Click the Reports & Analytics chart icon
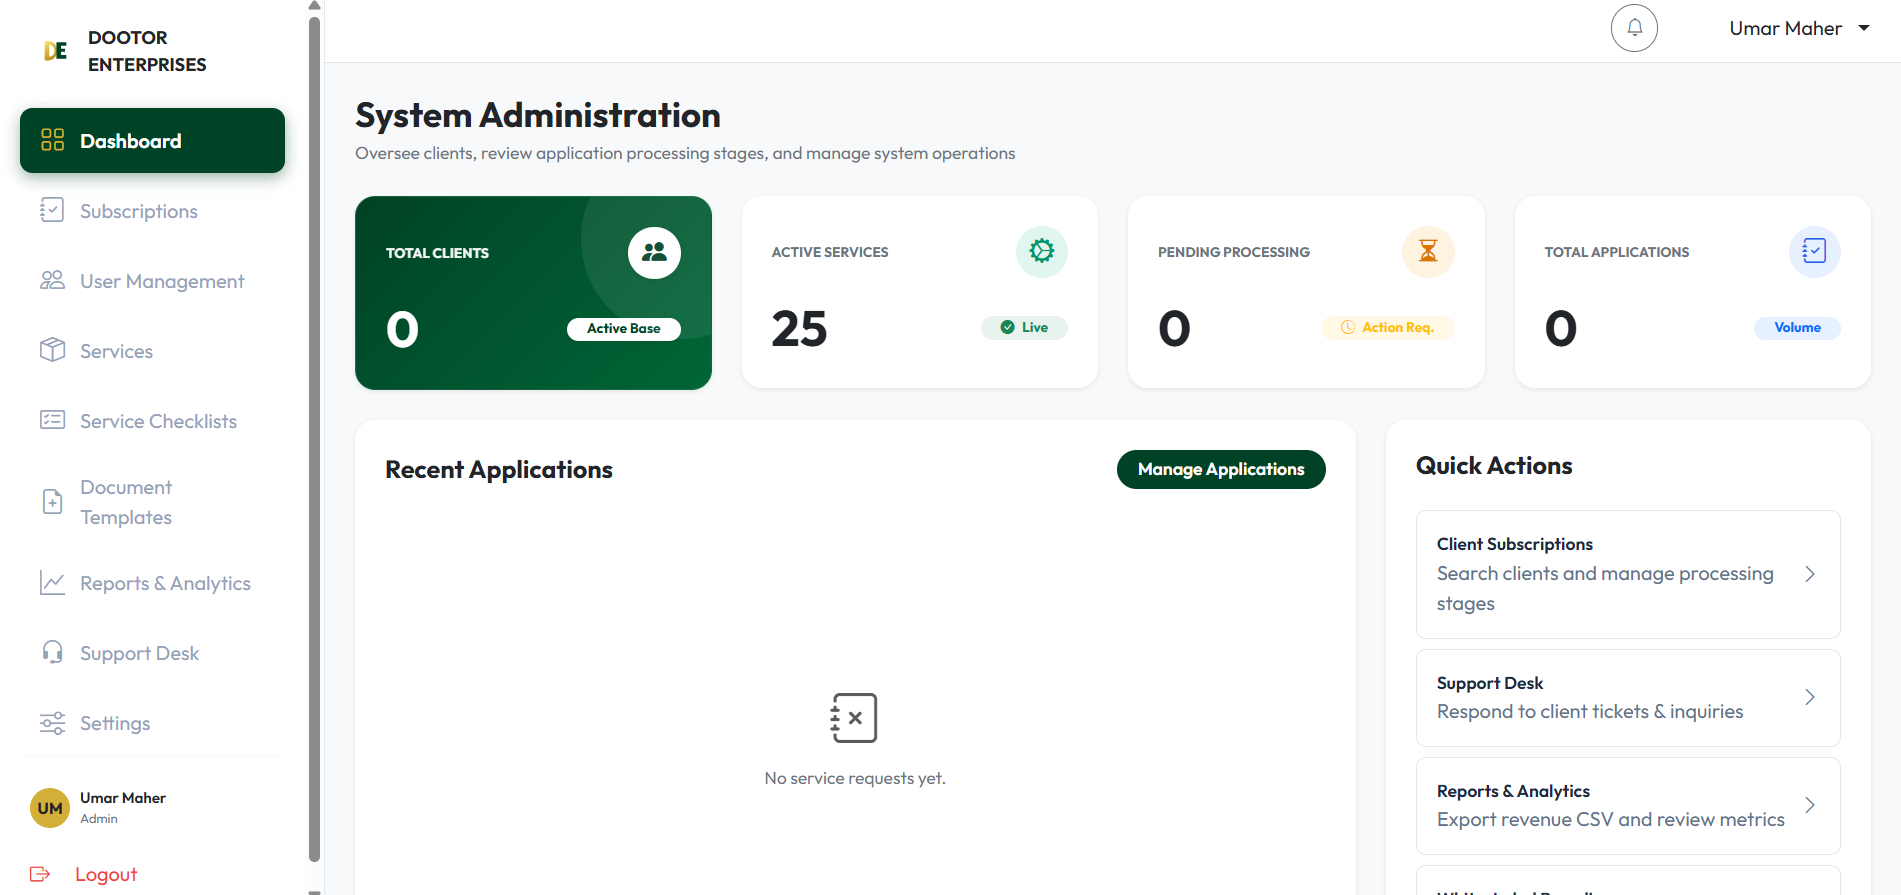 [x=52, y=582]
